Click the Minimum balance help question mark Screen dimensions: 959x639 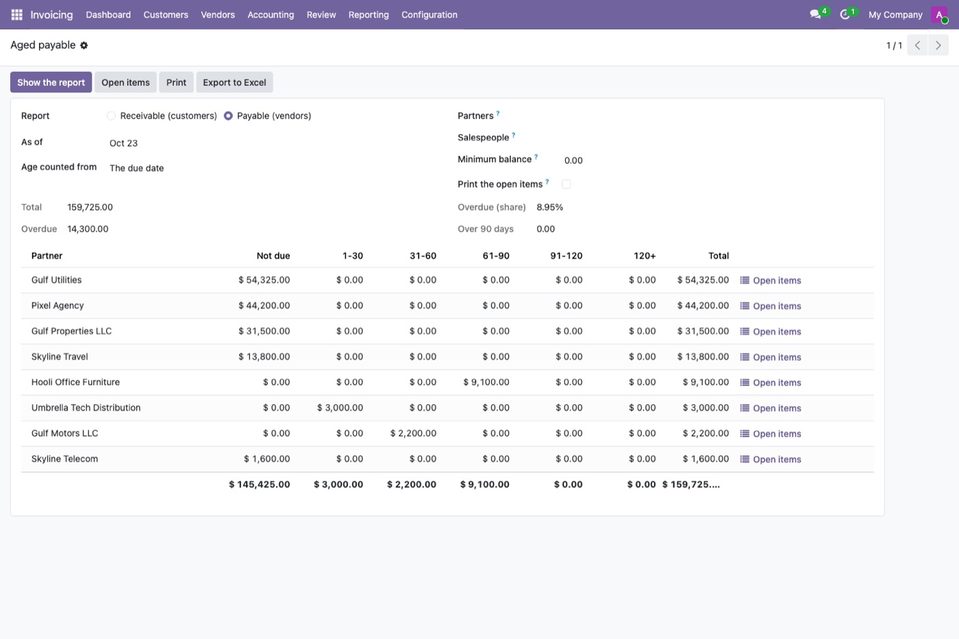pyautogui.click(x=536, y=157)
